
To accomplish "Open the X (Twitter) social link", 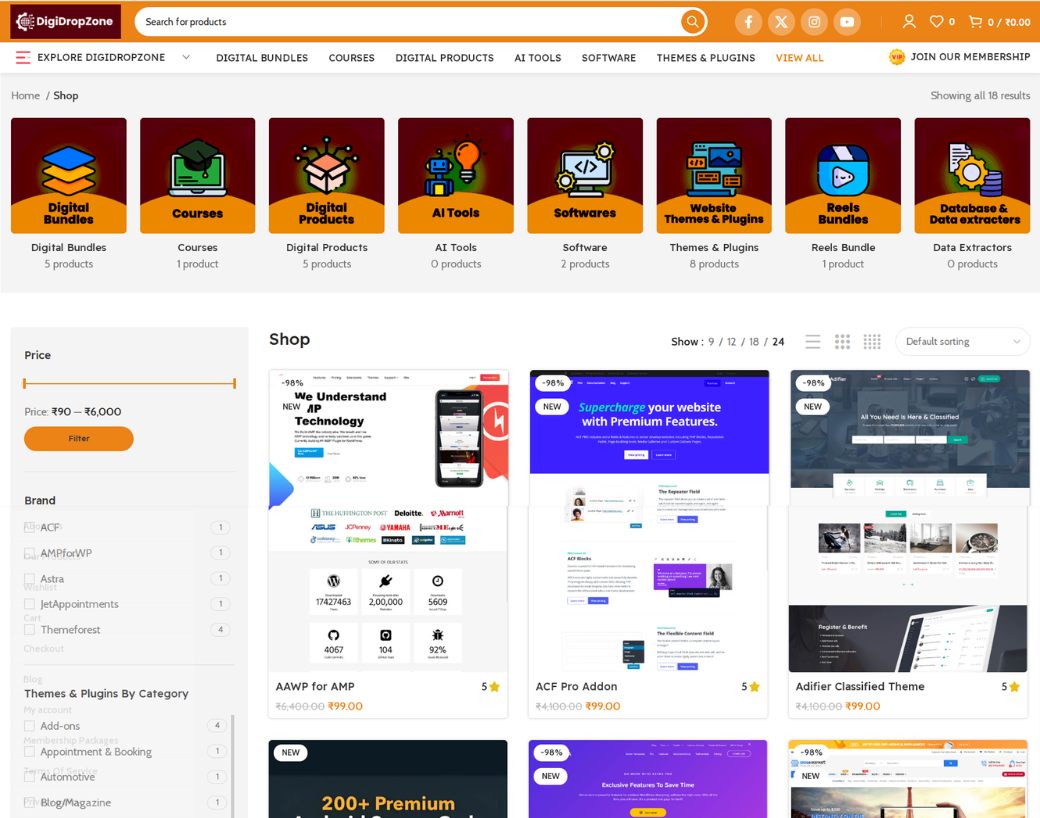I will (x=781, y=22).
